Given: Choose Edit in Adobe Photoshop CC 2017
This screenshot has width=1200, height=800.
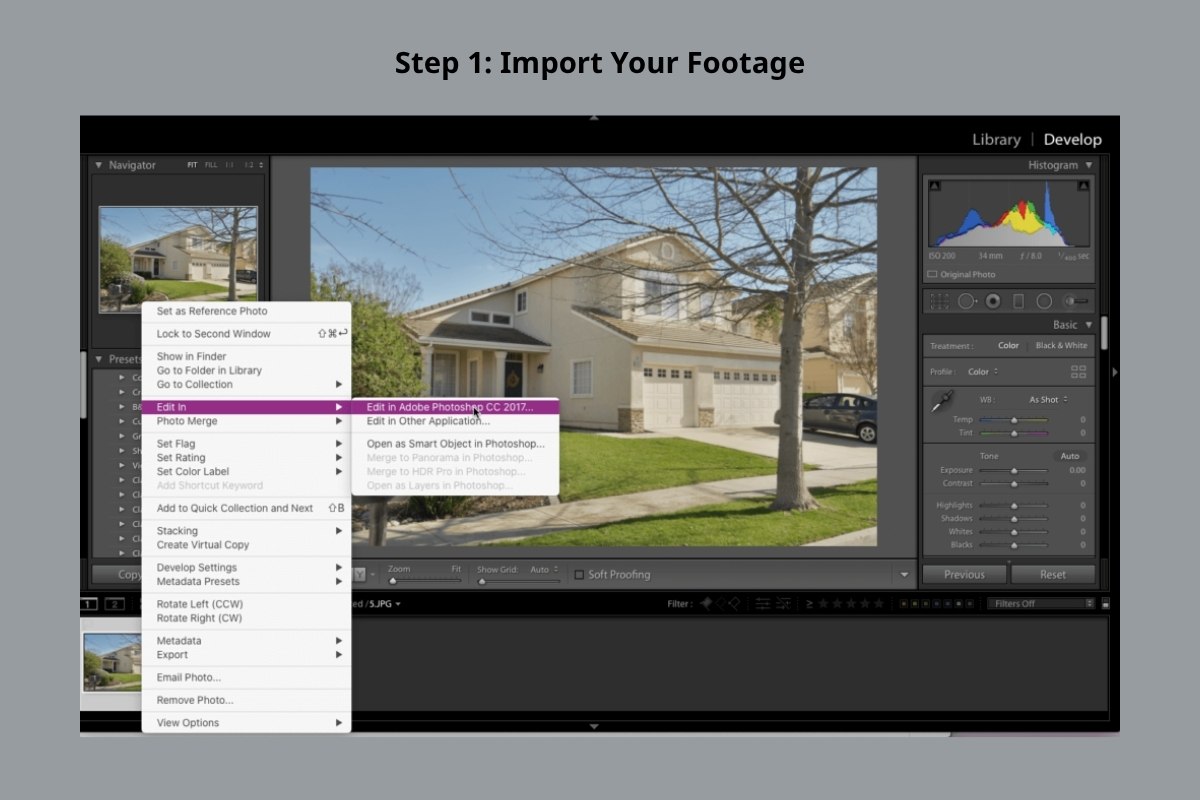Looking at the screenshot, I should click(449, 407).
